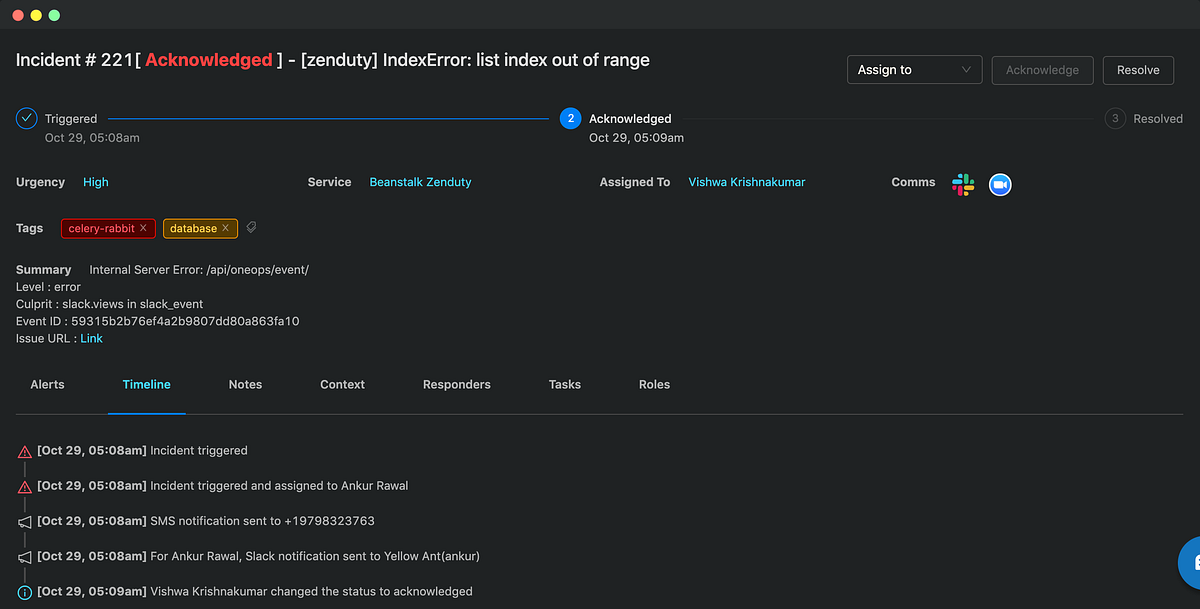
Task: Switch to the Alerts tab
Action: click(47, 384)
